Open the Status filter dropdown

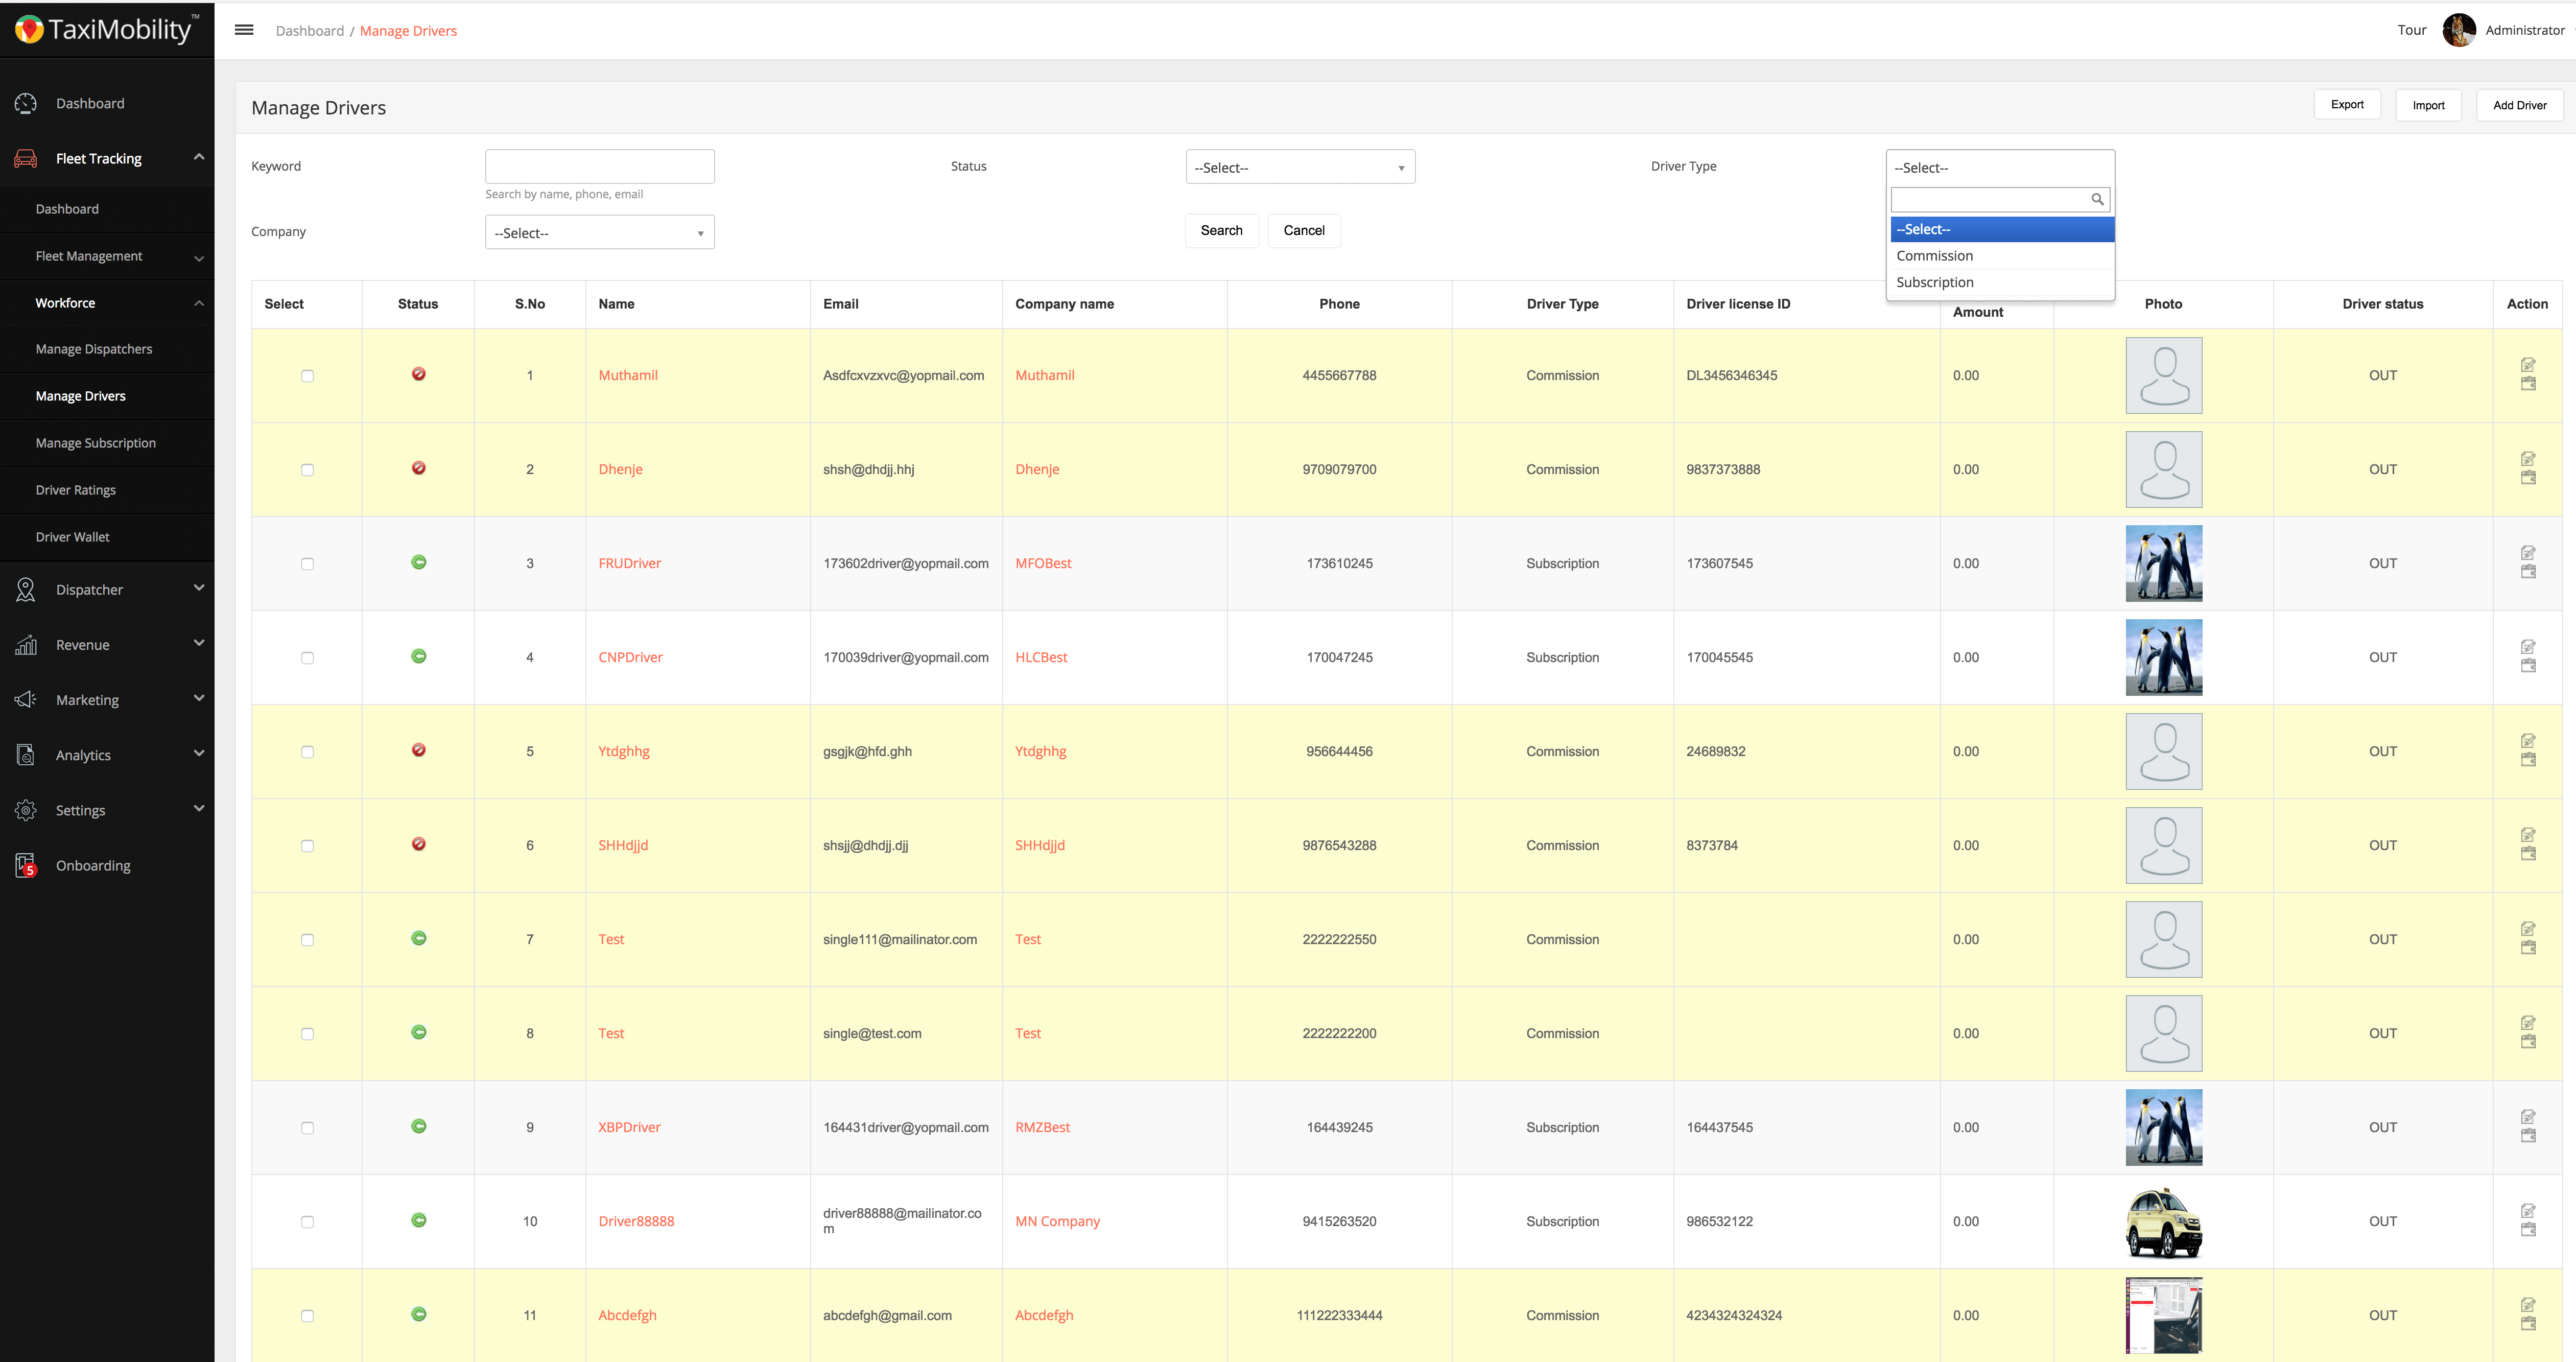[x=1300, y=167]
